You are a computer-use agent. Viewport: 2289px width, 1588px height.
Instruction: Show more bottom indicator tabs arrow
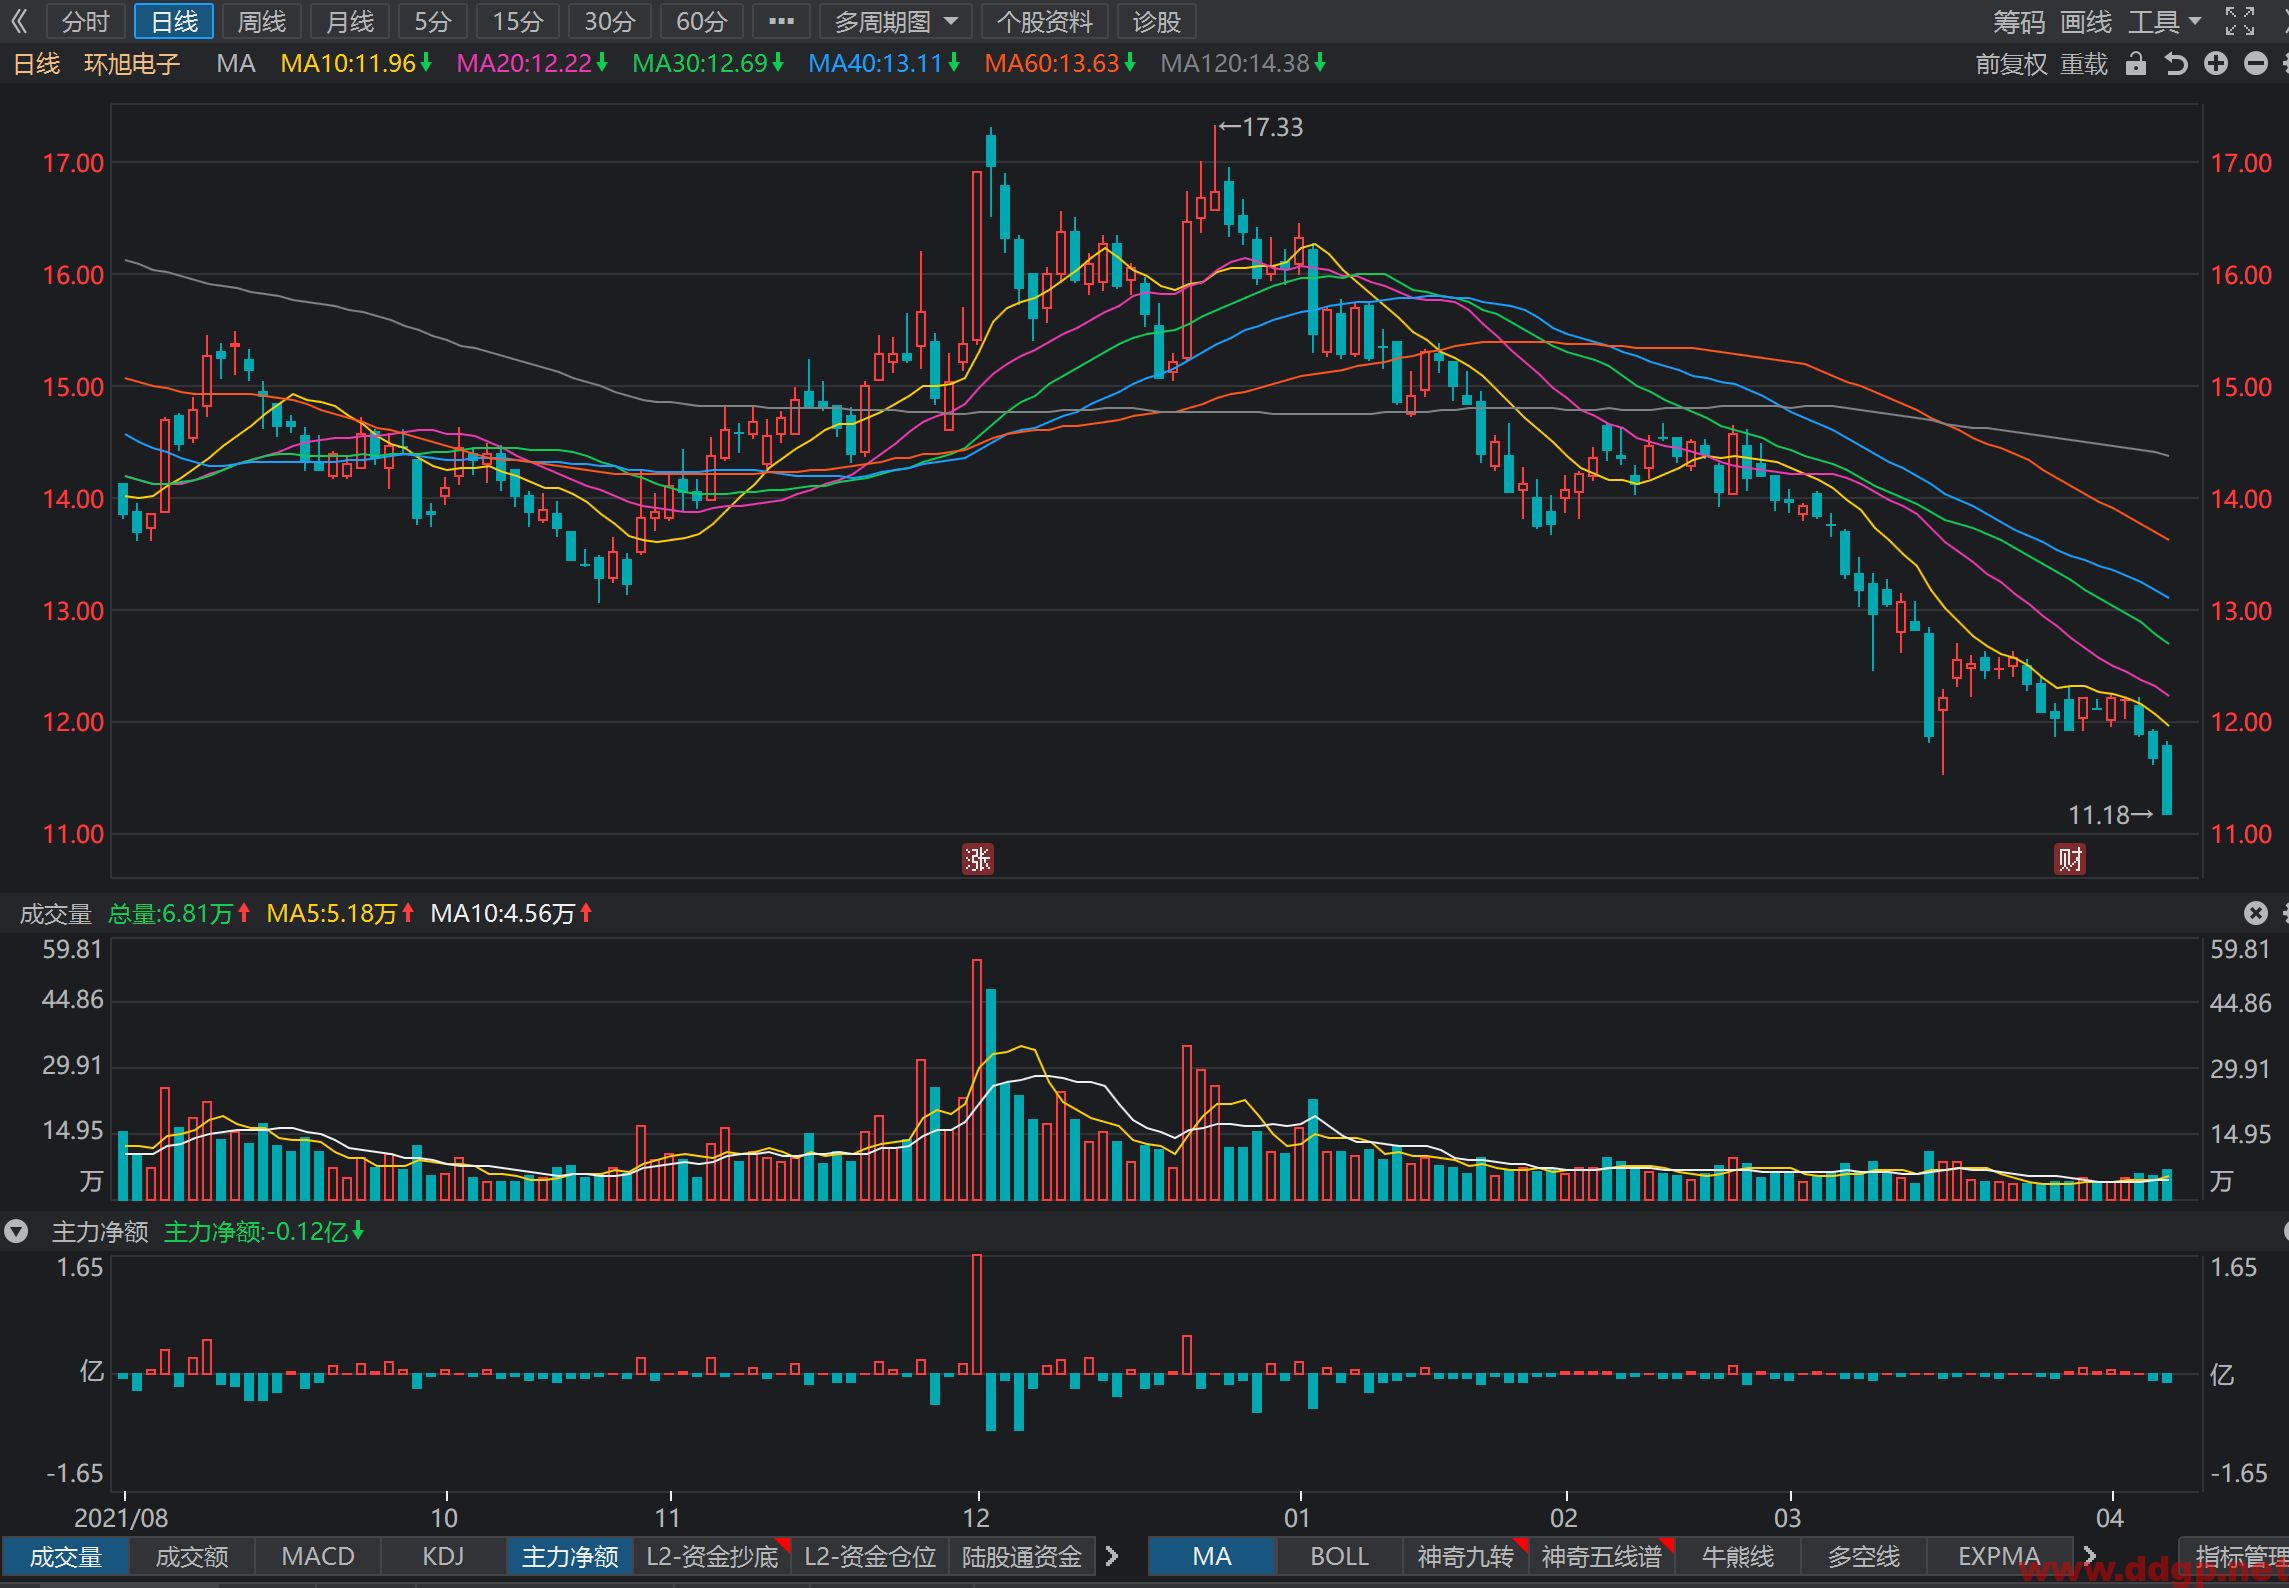1112,1556
